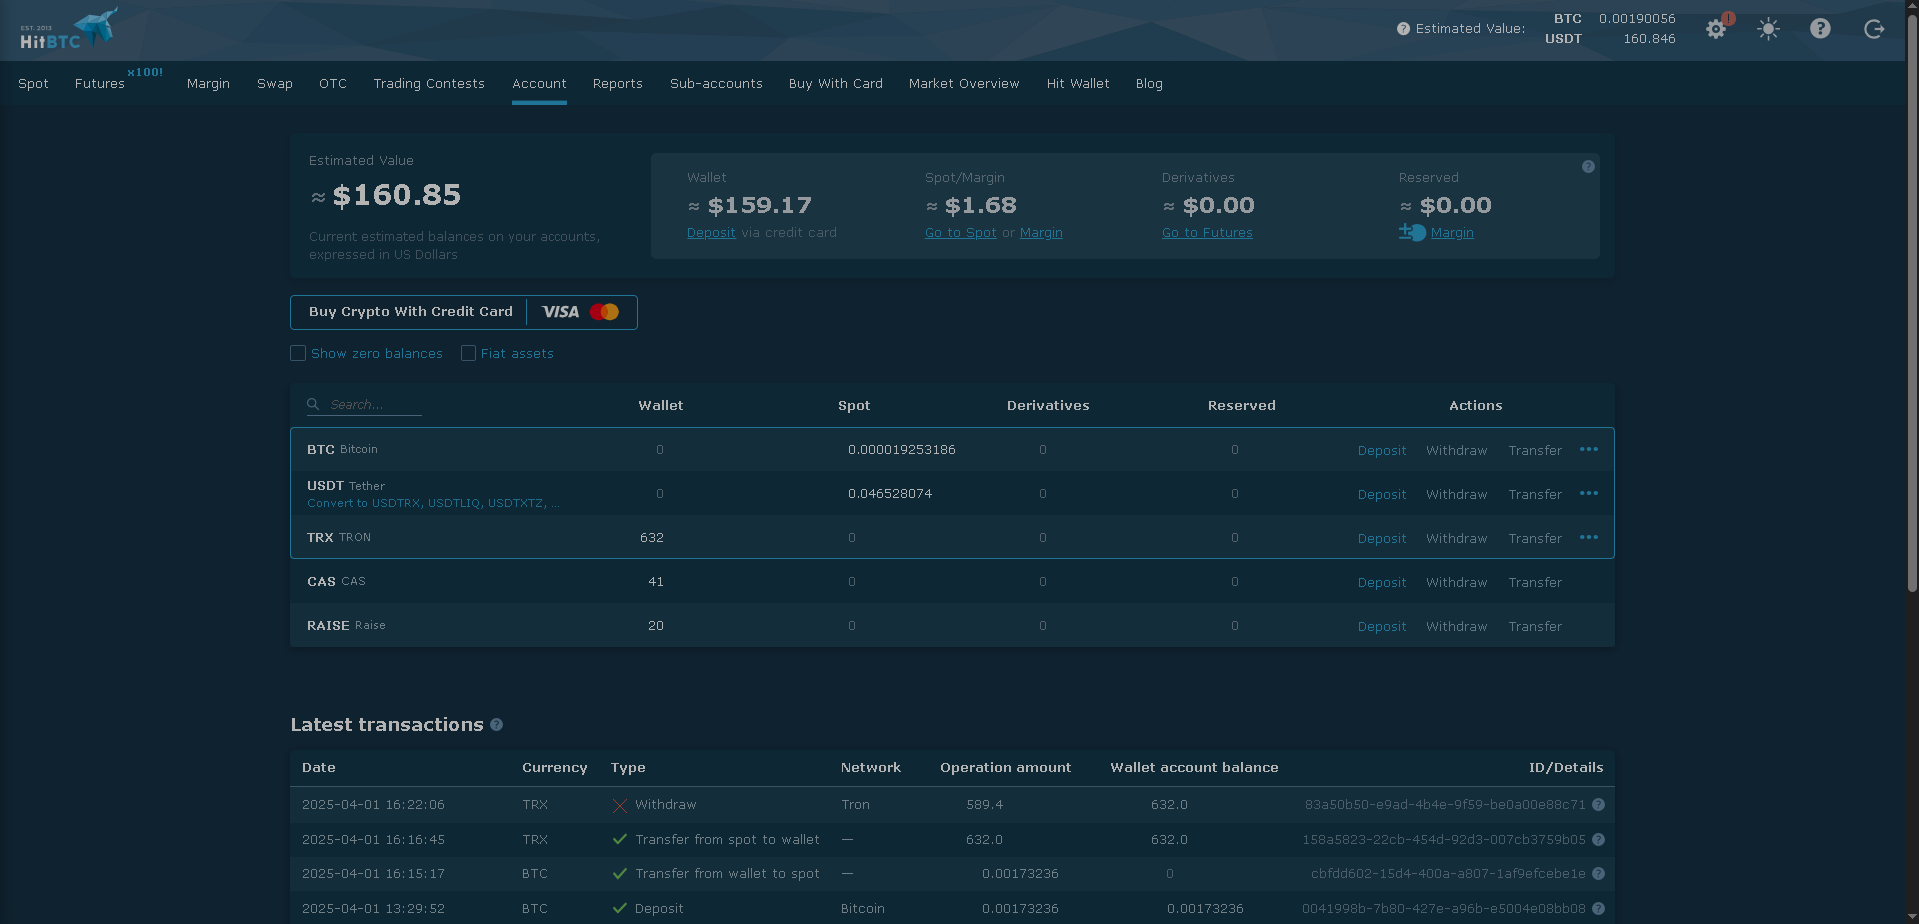Click TRX wallet balance 632
The width and height of the screenshot is (1919, 924).
tap(652, 538)
